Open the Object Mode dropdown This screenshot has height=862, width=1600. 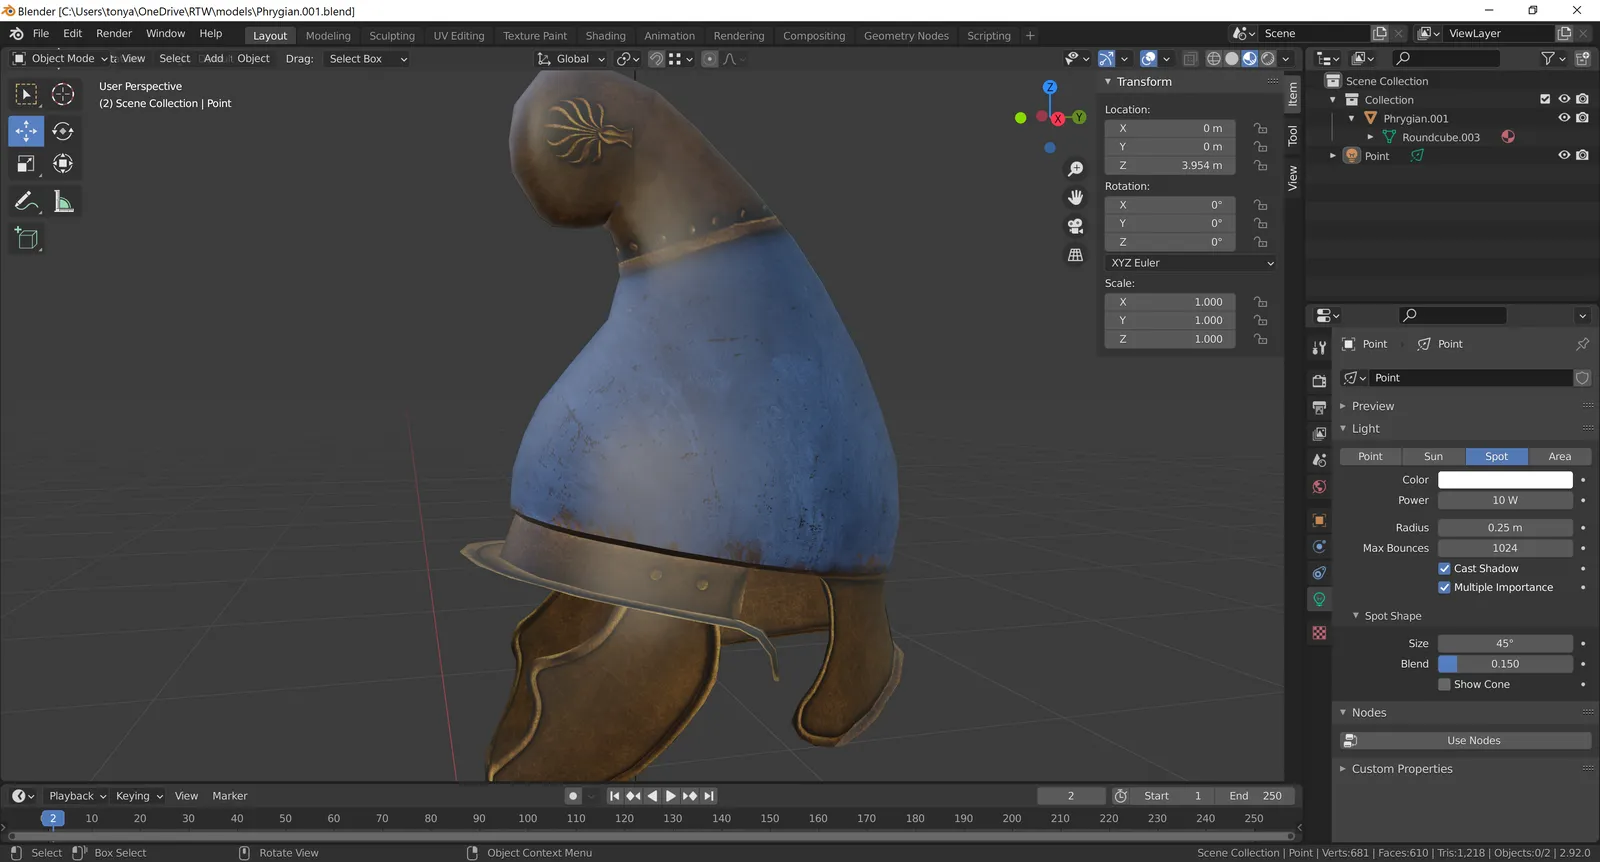point(60,59)
